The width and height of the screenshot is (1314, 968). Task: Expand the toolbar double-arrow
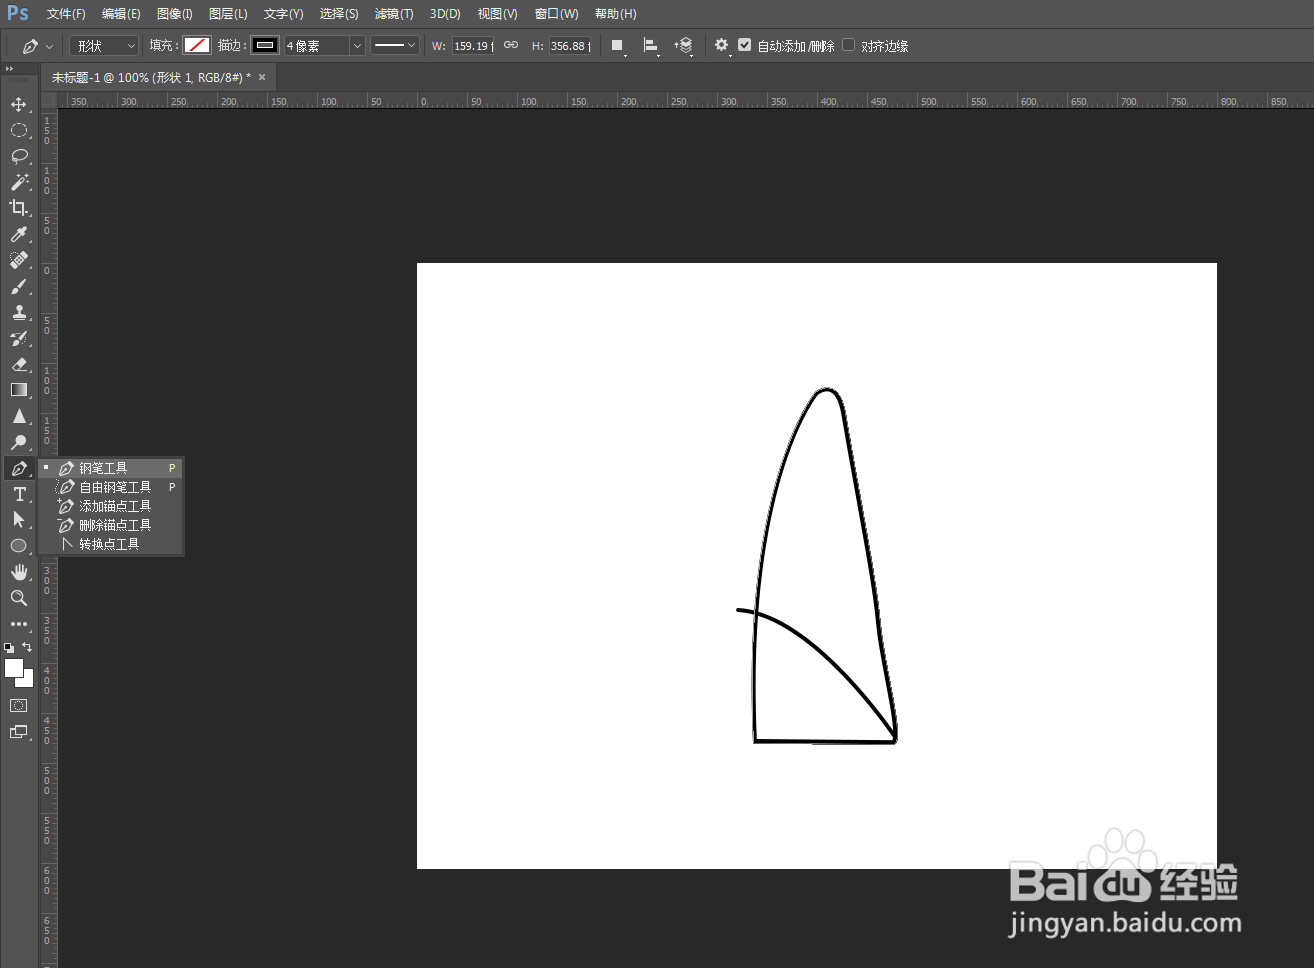click(9, 69)
